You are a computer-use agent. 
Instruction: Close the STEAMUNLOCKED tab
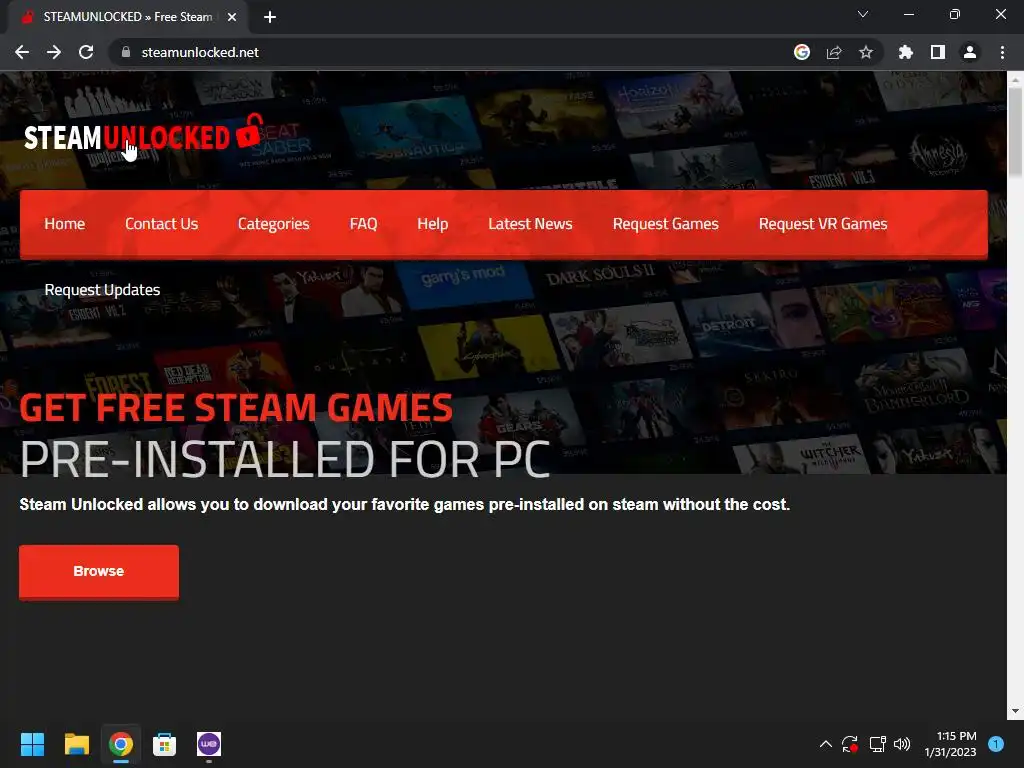[232, 17]
